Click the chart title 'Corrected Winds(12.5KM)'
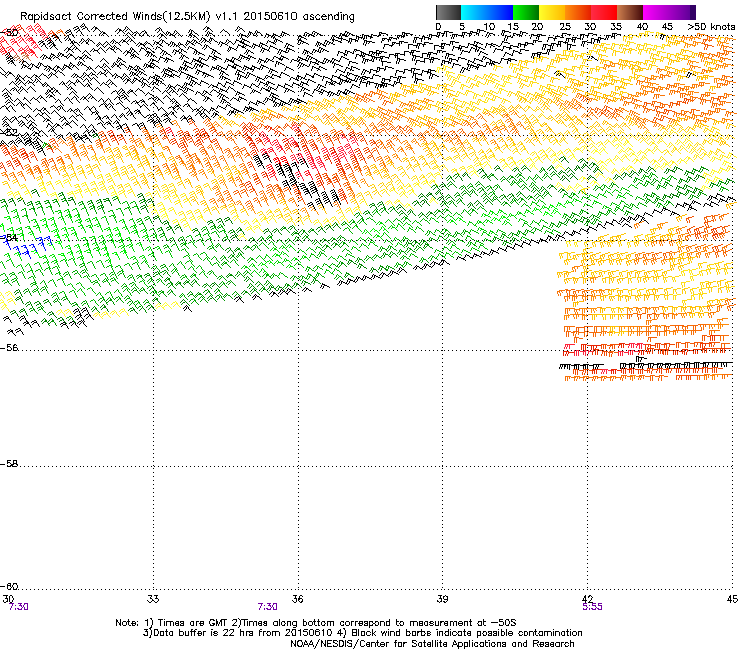This screenshot has width=740, height=650. point(143,17)
